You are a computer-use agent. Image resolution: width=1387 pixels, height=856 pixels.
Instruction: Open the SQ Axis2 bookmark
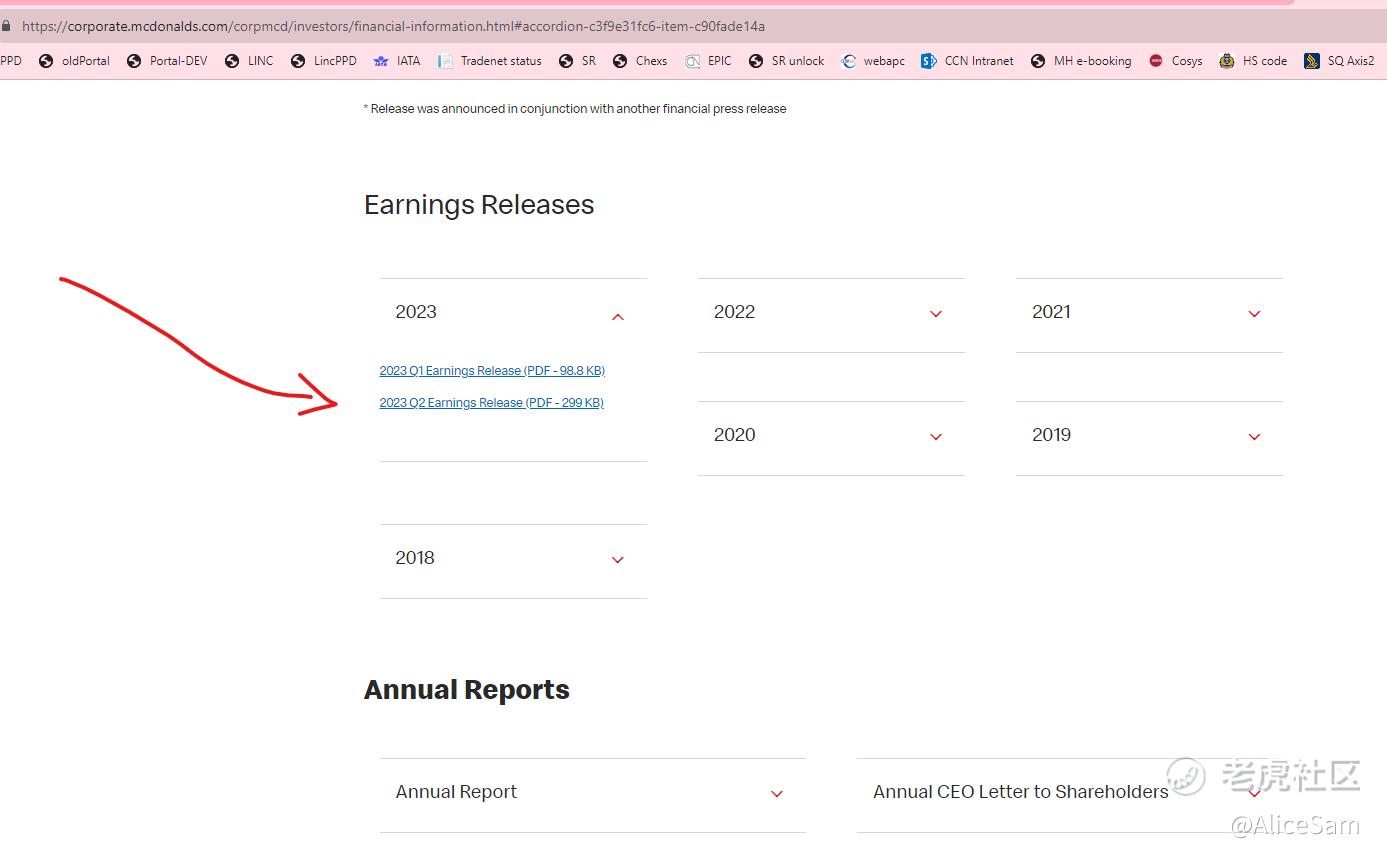coord(1339,61)
